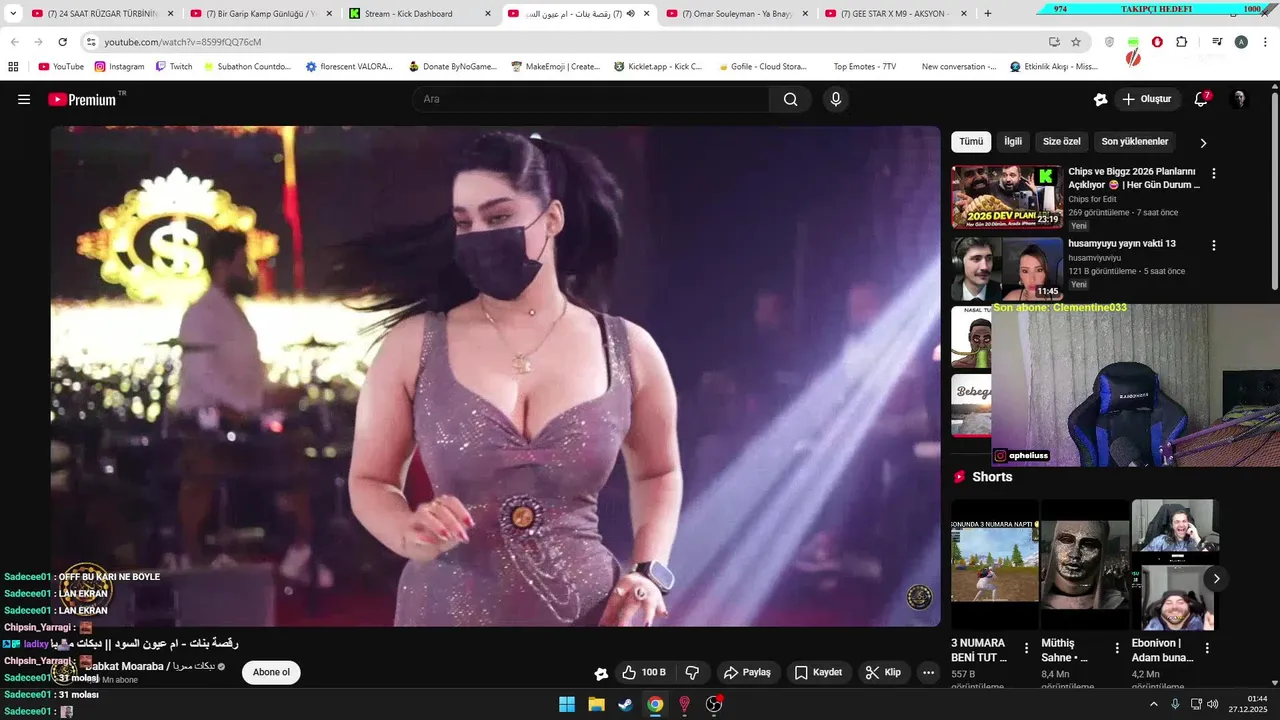Mute the playing tab's speaker icon
This screenshot has width=1280, height=720.
point(631,14)
